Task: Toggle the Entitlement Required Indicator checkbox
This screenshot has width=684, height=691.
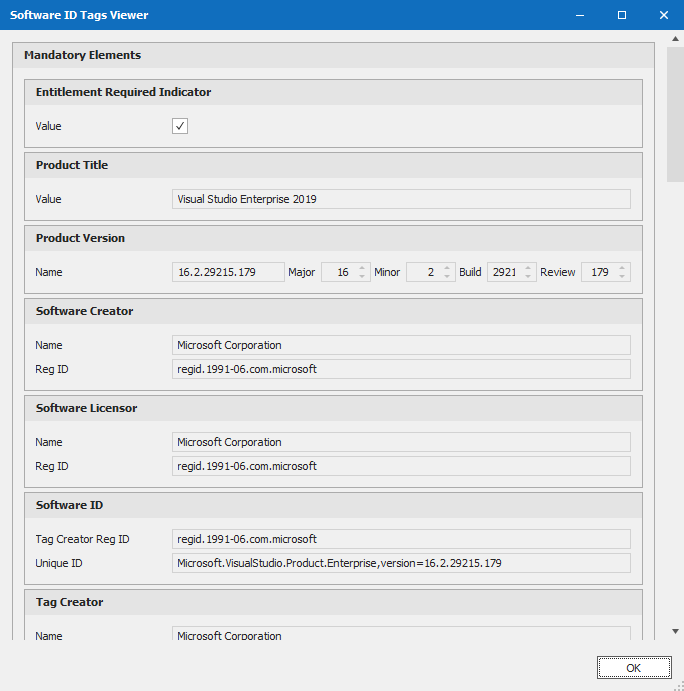Action: (180, 126)
